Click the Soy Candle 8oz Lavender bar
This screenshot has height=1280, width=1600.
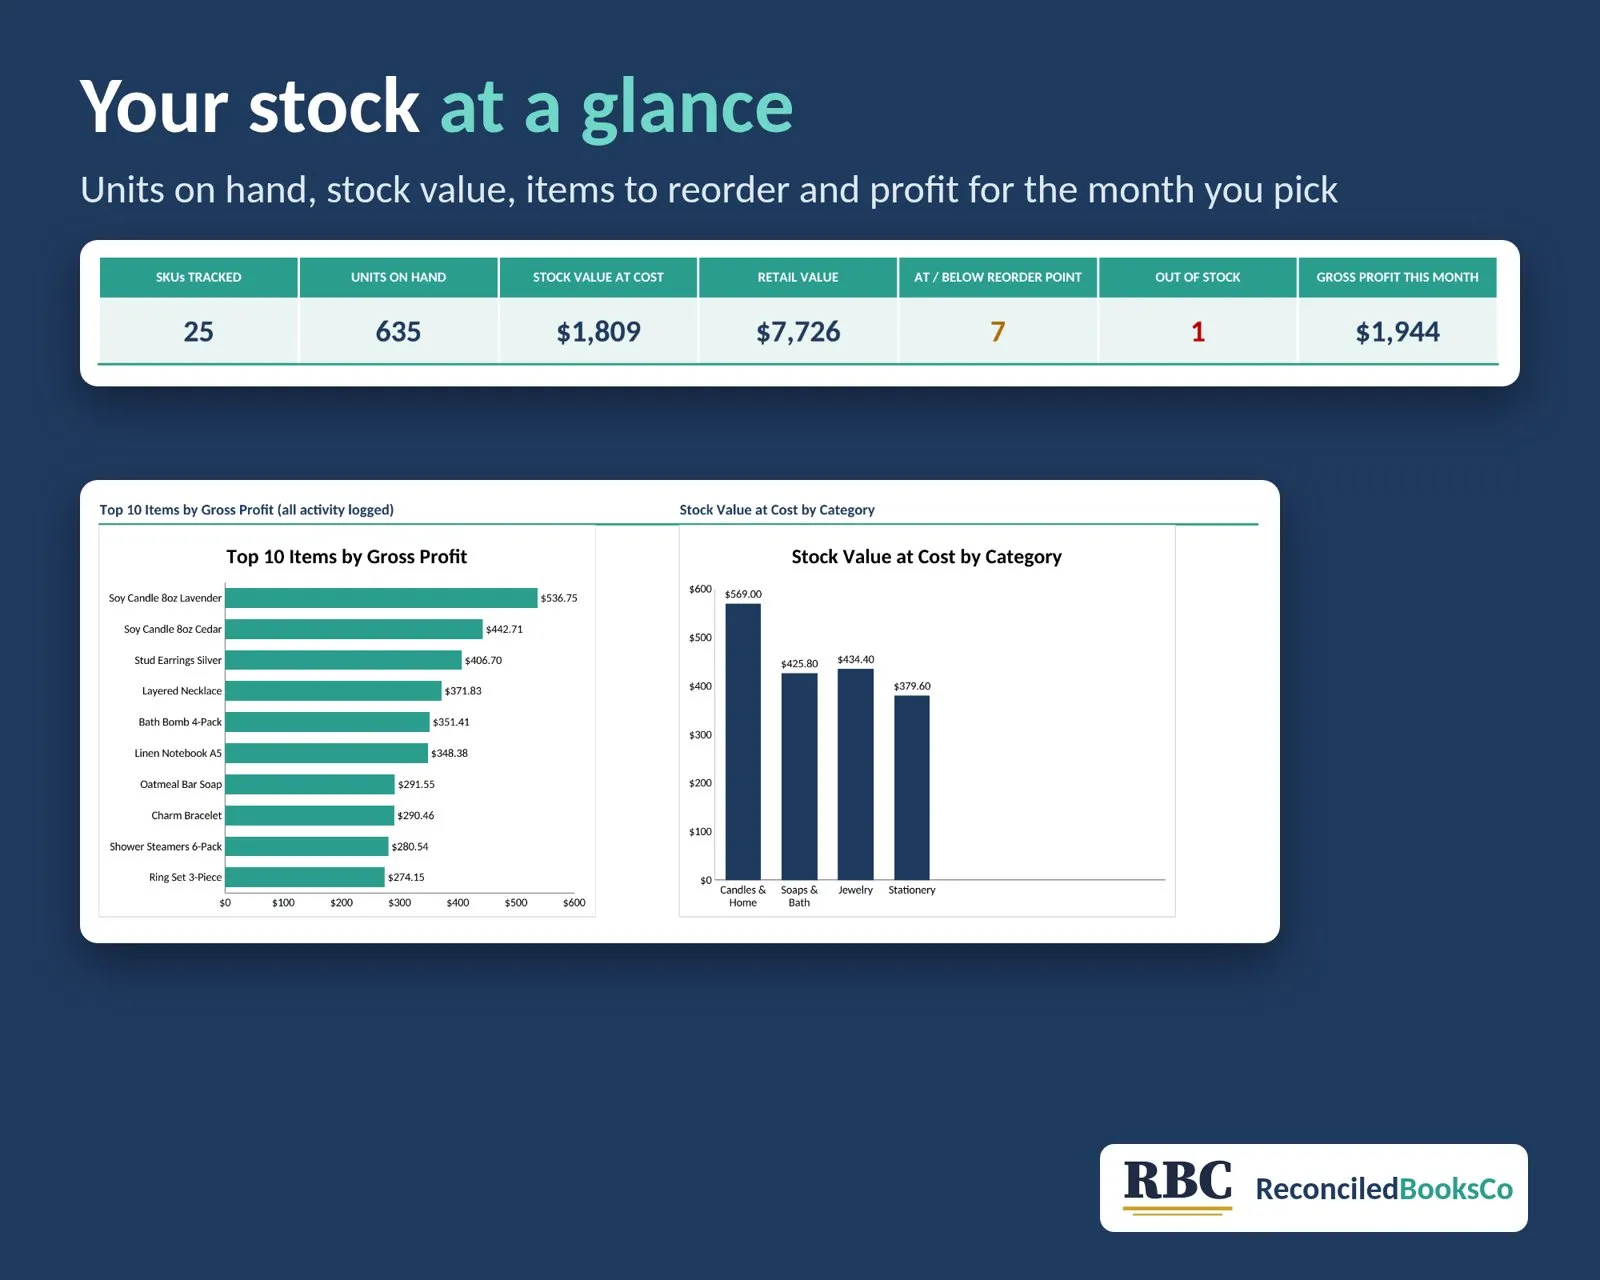click(x=381, y=598)
